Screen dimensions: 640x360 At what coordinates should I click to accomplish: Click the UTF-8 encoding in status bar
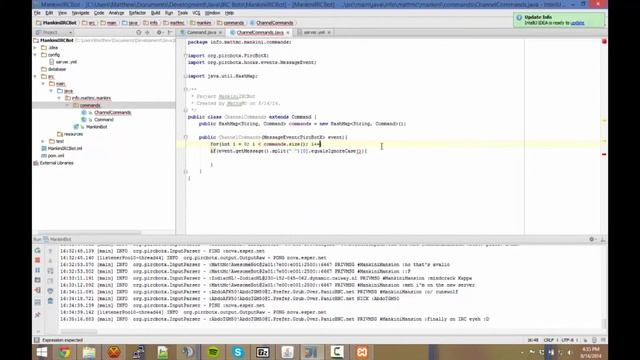568,340
